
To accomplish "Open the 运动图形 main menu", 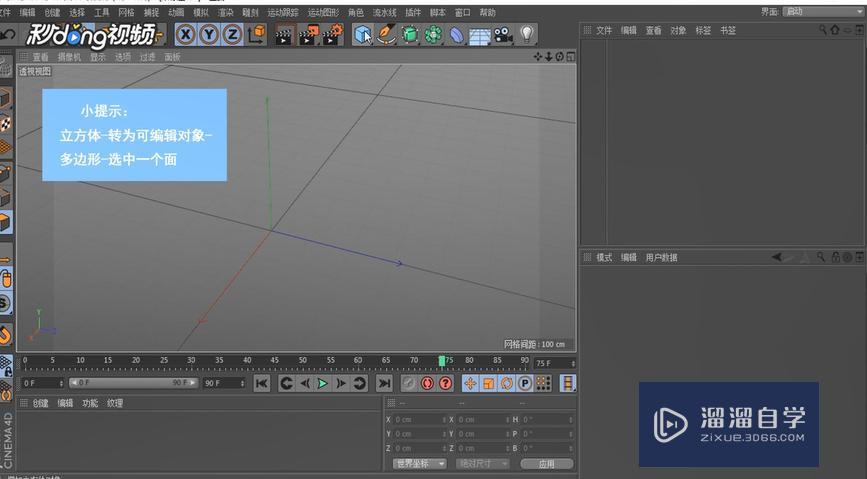I will pos(323,12).
